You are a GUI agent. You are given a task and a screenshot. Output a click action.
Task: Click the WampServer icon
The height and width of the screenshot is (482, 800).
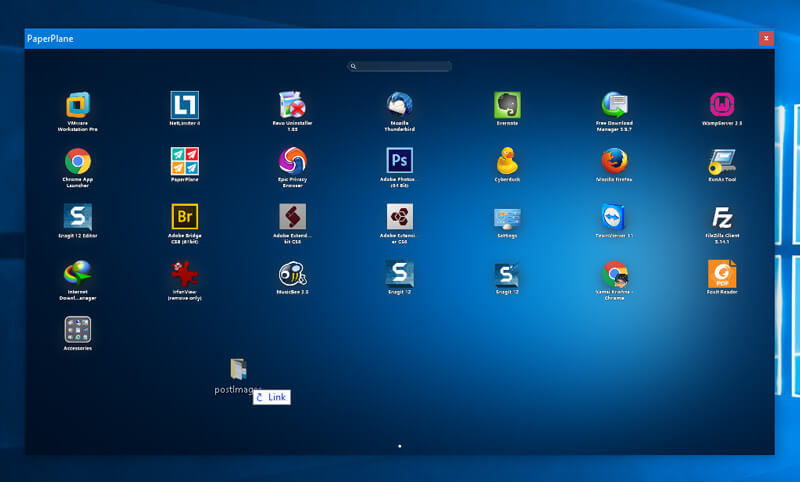pyautogui.click(x=722, y=105)
